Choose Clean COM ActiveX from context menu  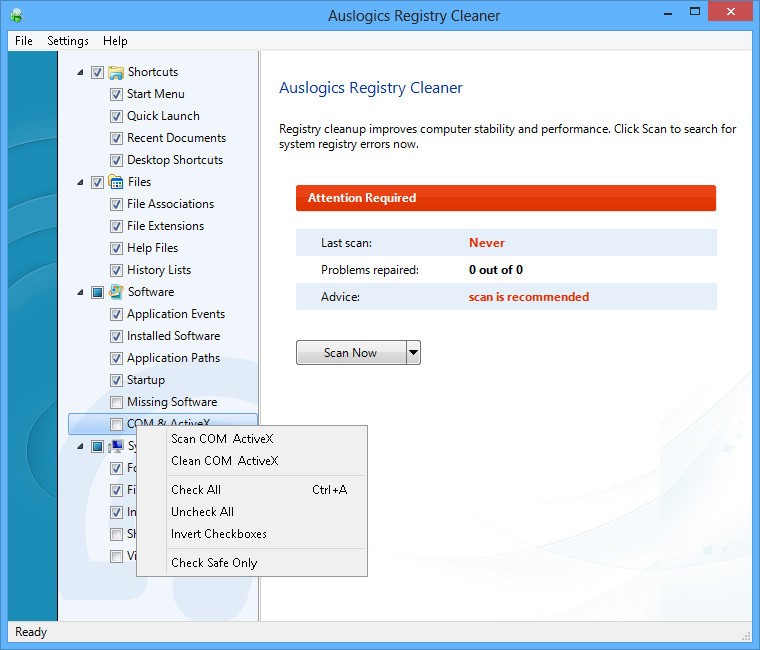click(x=252, y=460)
